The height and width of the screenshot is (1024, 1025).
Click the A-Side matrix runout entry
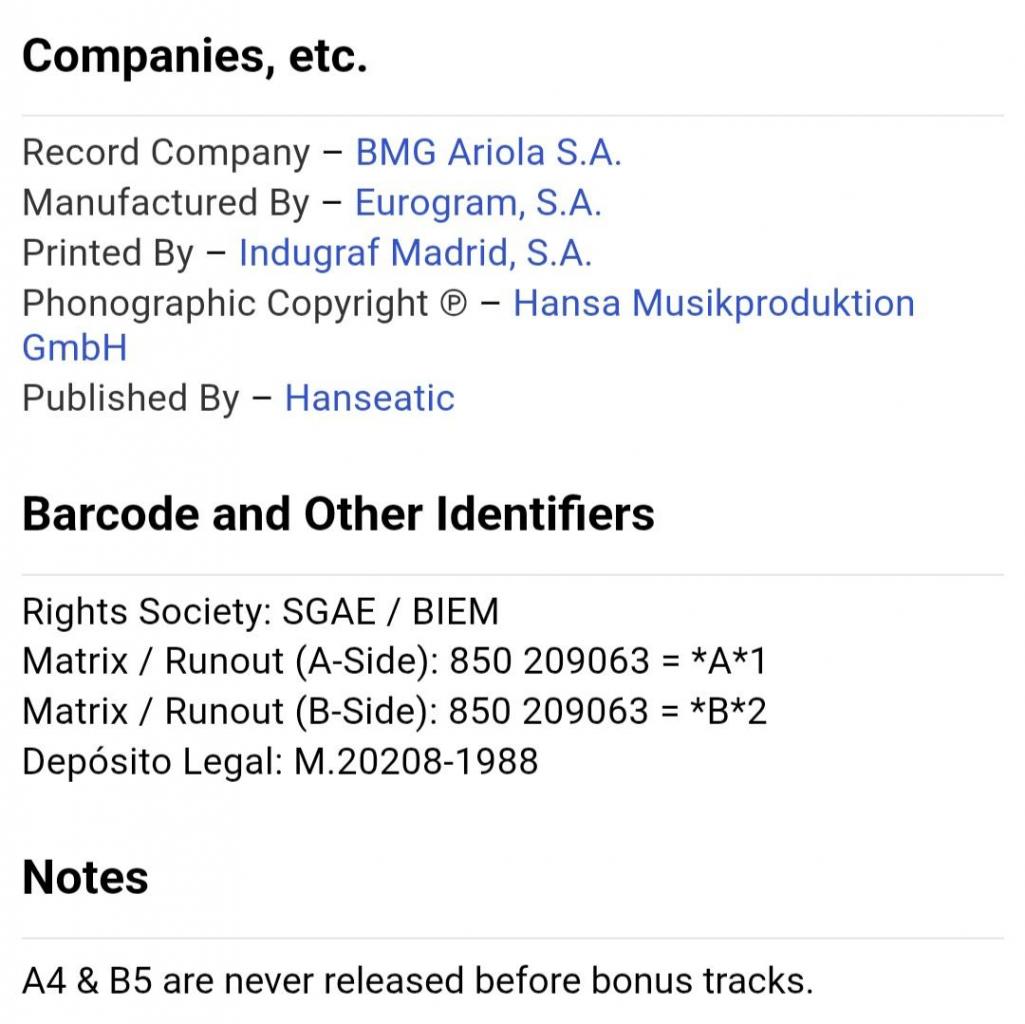click(x=394, y=661)
